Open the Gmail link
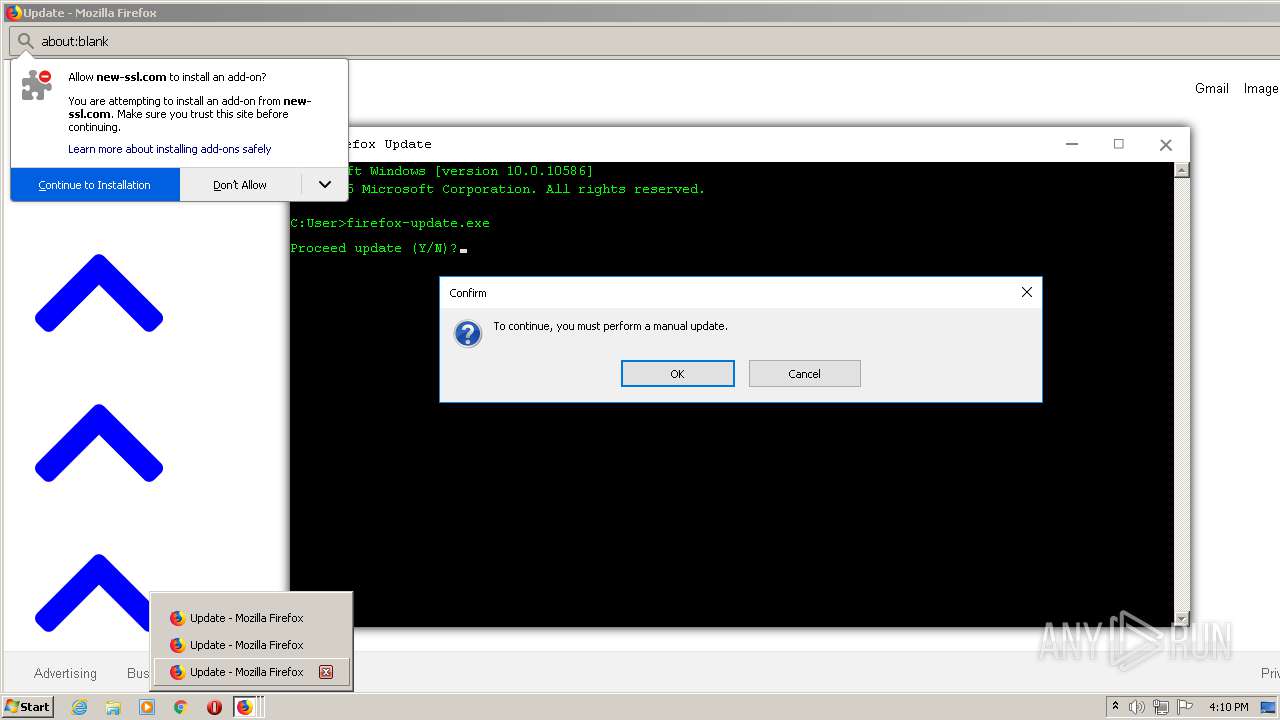Viewport: 1280px width, 720px height. pos(1212,88)
